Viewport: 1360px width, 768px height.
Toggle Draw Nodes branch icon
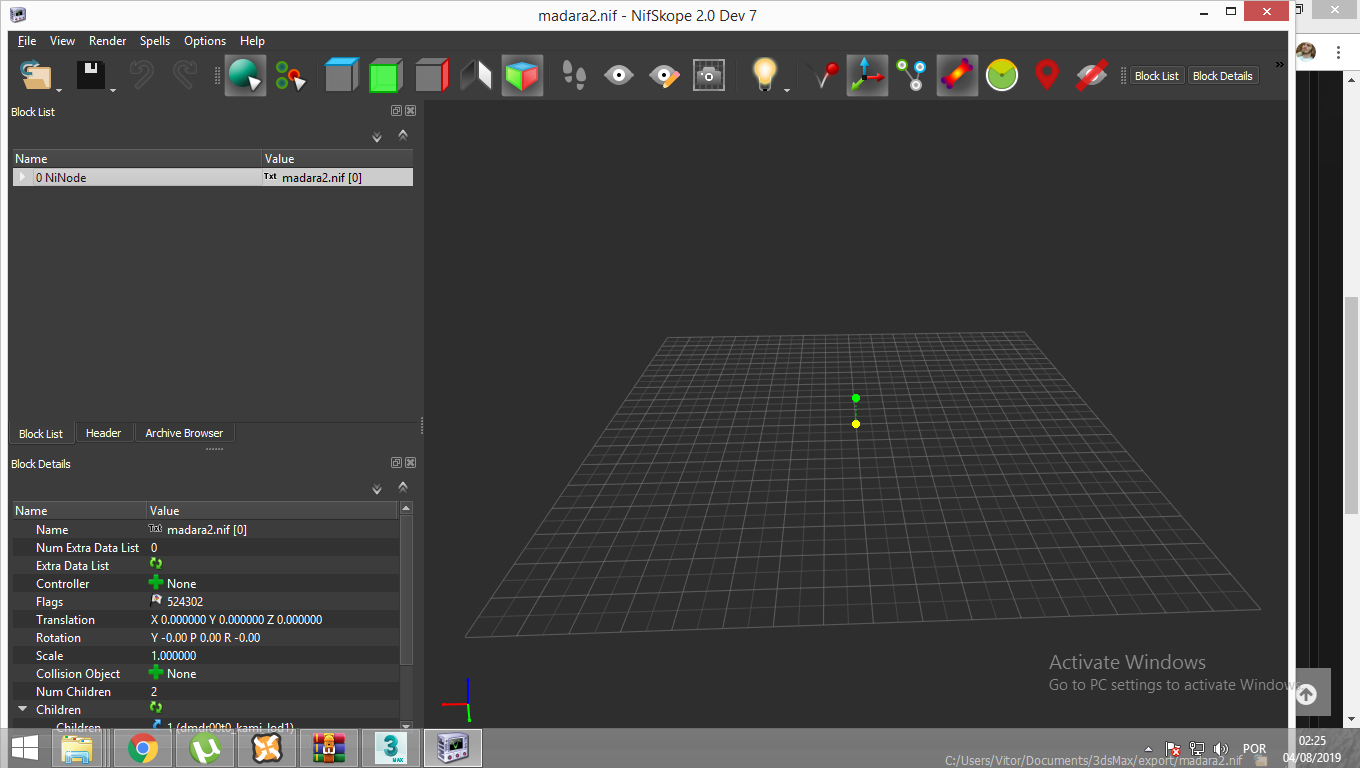click(x=912, y=75)
